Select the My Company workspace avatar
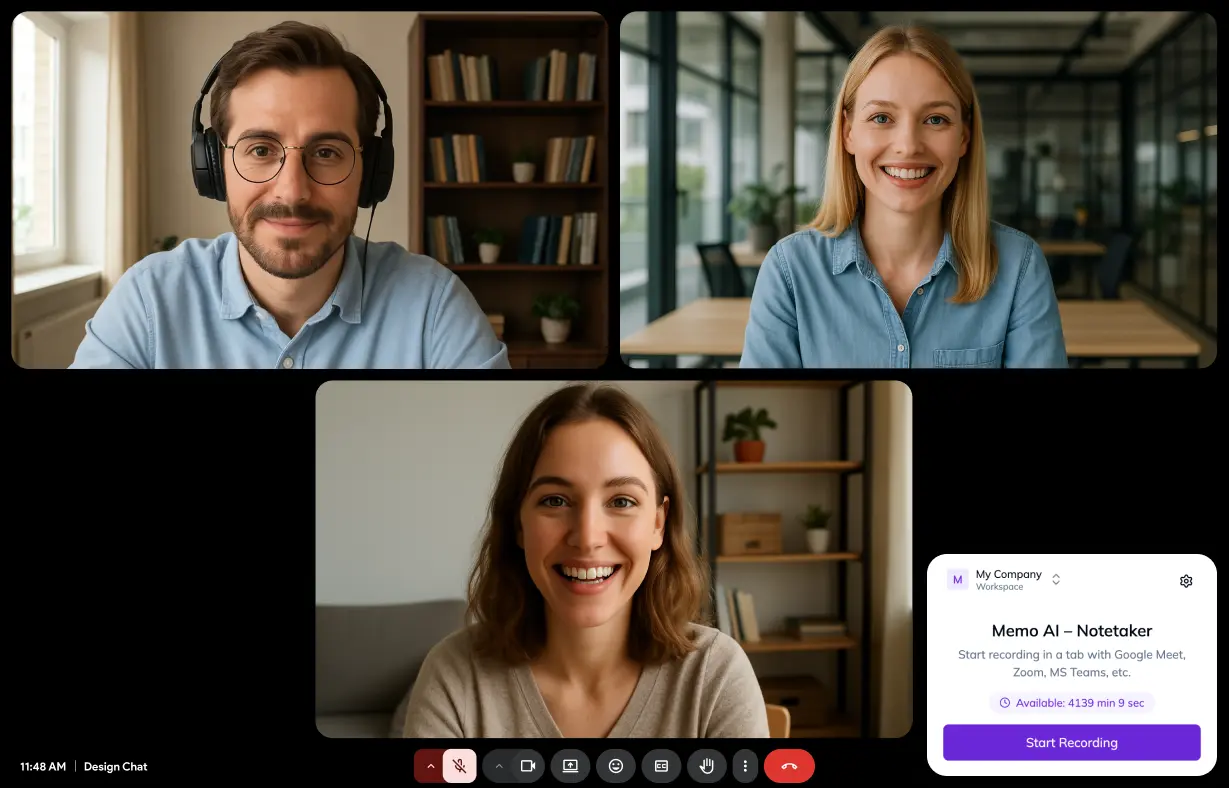The image size is (1229, 788). click(x=957, y=579)
